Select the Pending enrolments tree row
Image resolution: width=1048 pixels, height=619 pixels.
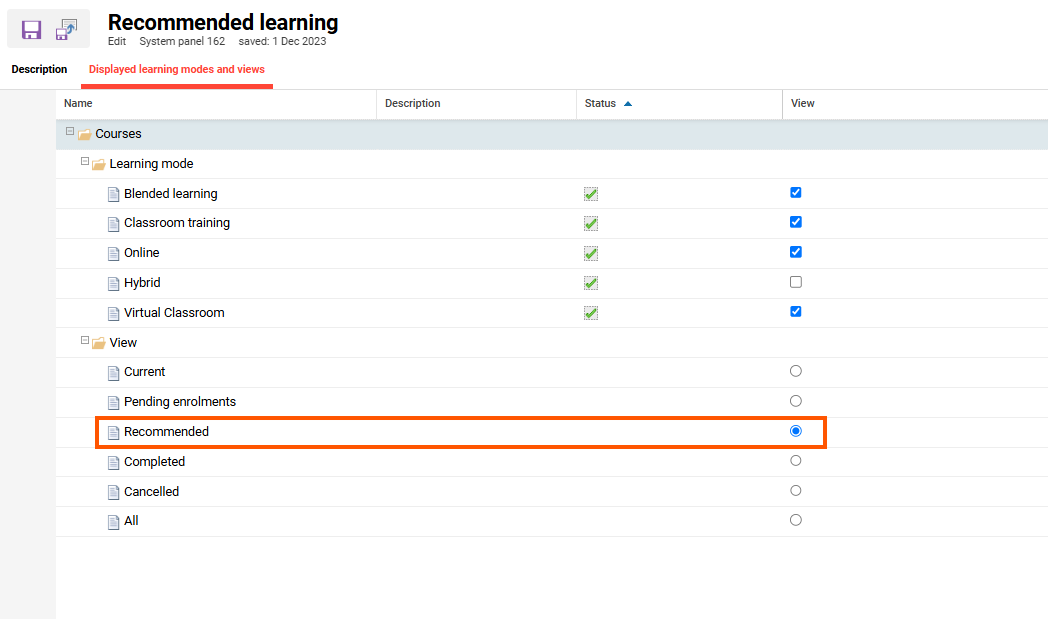180,402
